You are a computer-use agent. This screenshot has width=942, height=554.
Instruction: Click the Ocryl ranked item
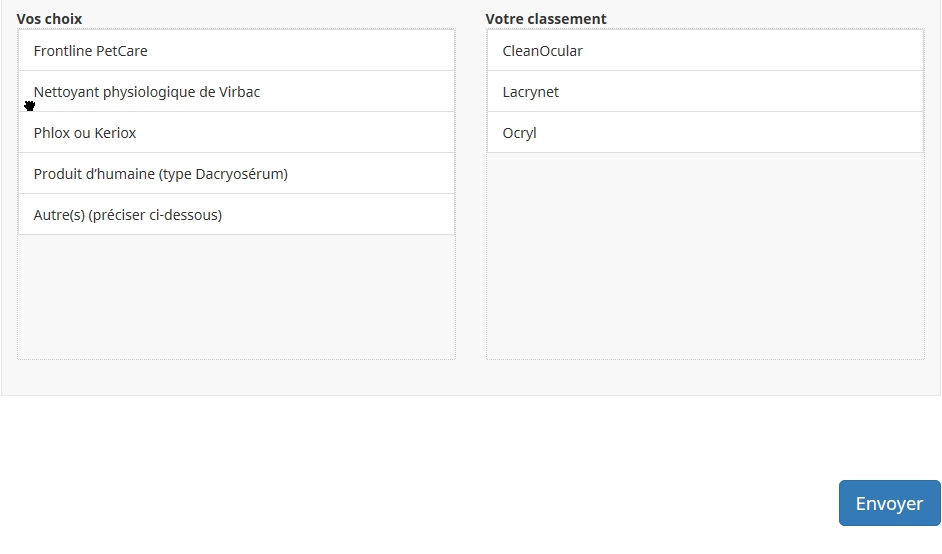(705, 133)
